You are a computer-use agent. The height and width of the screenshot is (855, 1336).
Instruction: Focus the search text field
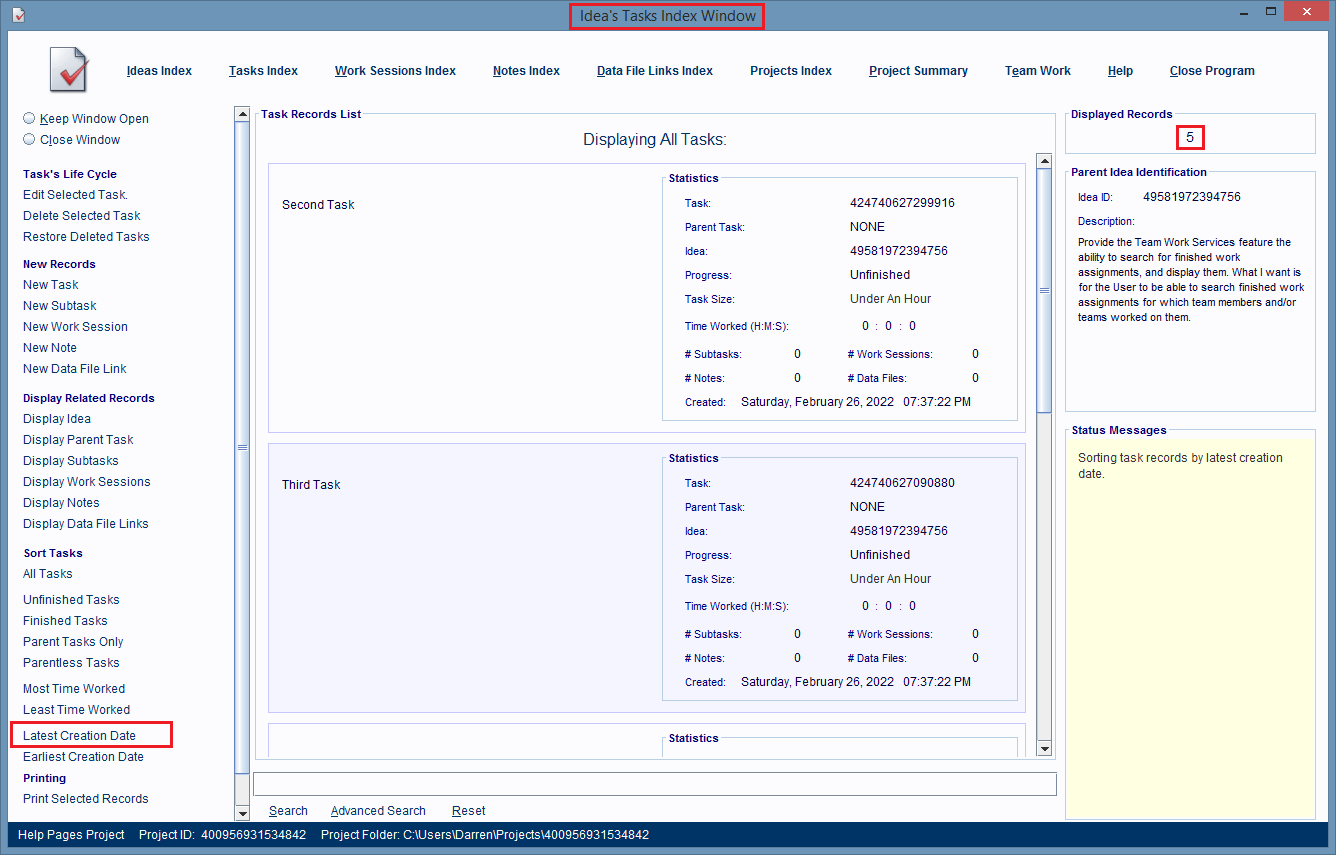(x=655, y=784)
